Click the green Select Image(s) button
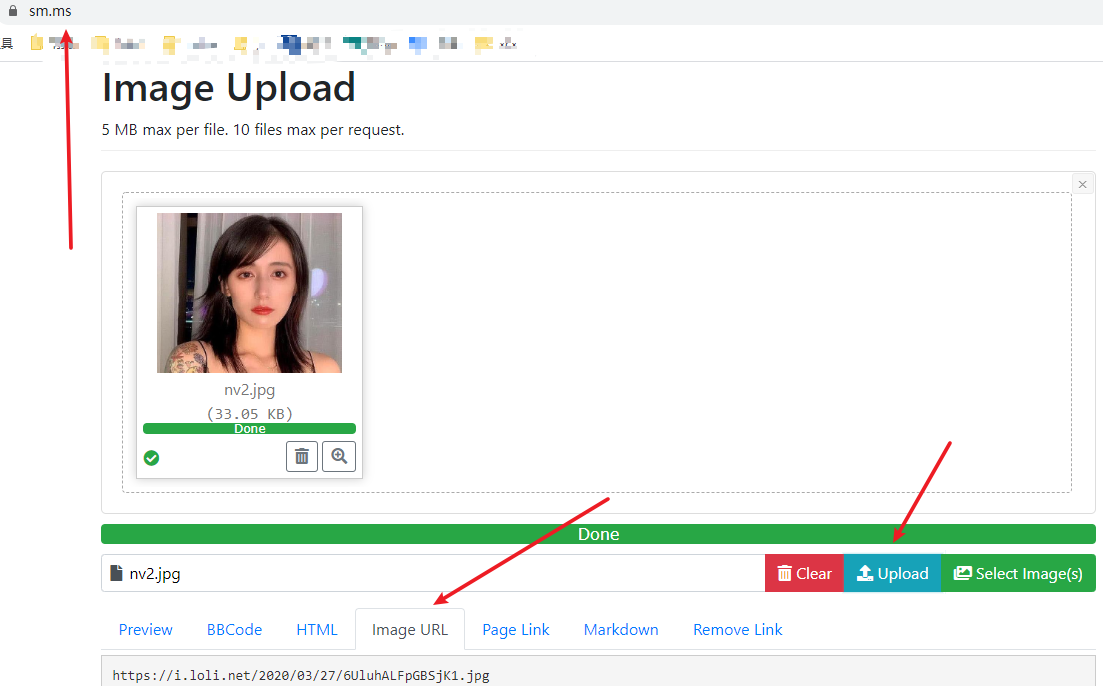The height and width of the screenshot is (686, 1103). pyautogui.click(x=1018, y=573)
